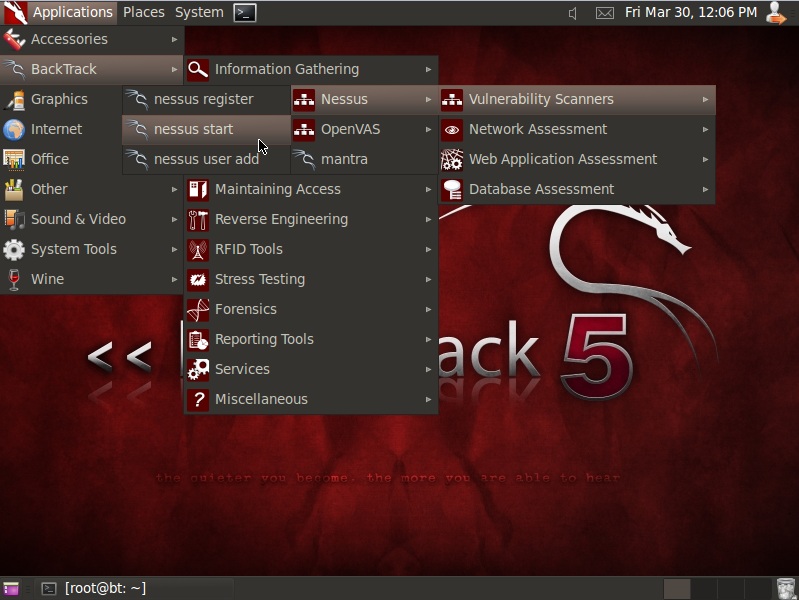Expand Accessories submenu arrow
Viewport: 799px width, 600px height.
[x=174, y=39]
